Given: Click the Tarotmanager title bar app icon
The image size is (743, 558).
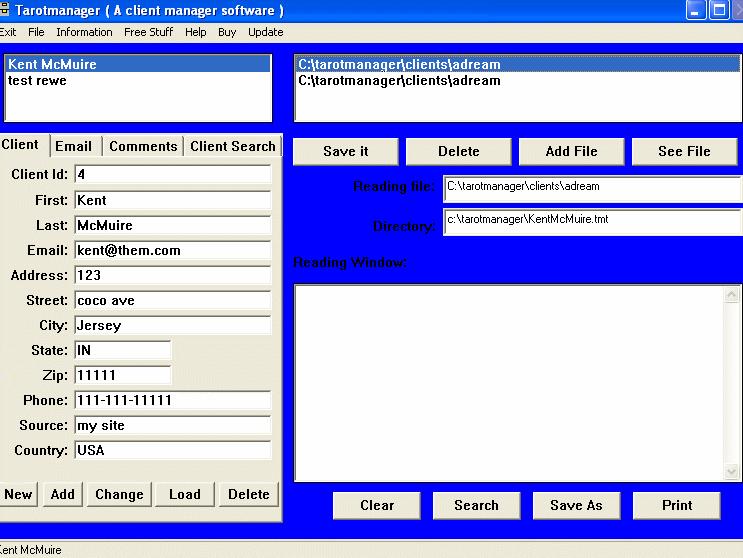Looking at the screenshot, I should [x=4, y=10].
